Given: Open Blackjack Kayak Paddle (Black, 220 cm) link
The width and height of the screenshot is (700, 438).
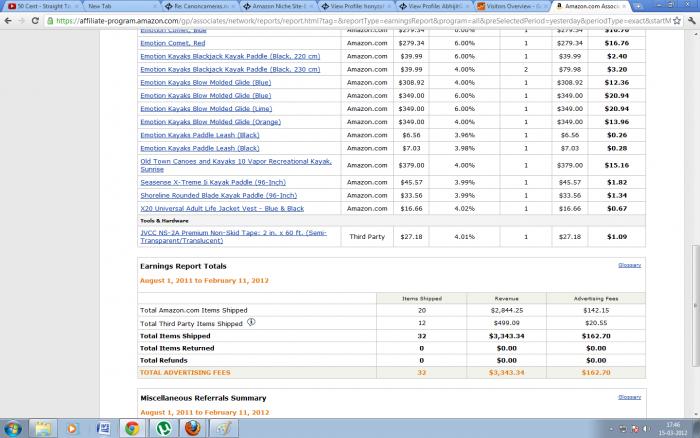Looking at the screenshot, I should tap(230, 56).
